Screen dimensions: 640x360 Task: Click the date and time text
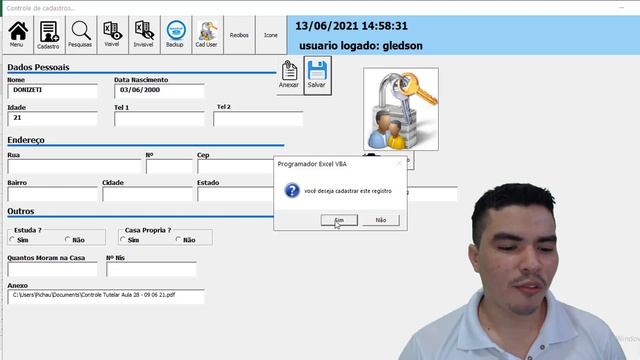point(351,26)
